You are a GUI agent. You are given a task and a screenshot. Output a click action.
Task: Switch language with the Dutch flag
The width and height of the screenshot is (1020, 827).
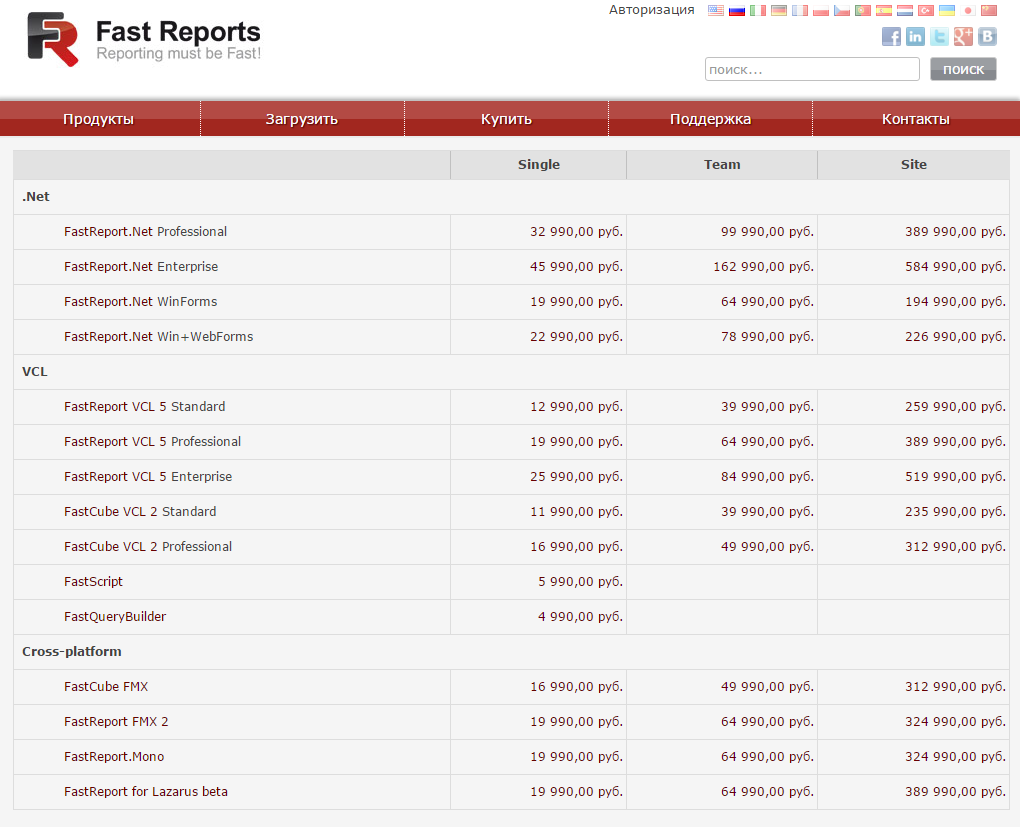(x=905, y=10)
